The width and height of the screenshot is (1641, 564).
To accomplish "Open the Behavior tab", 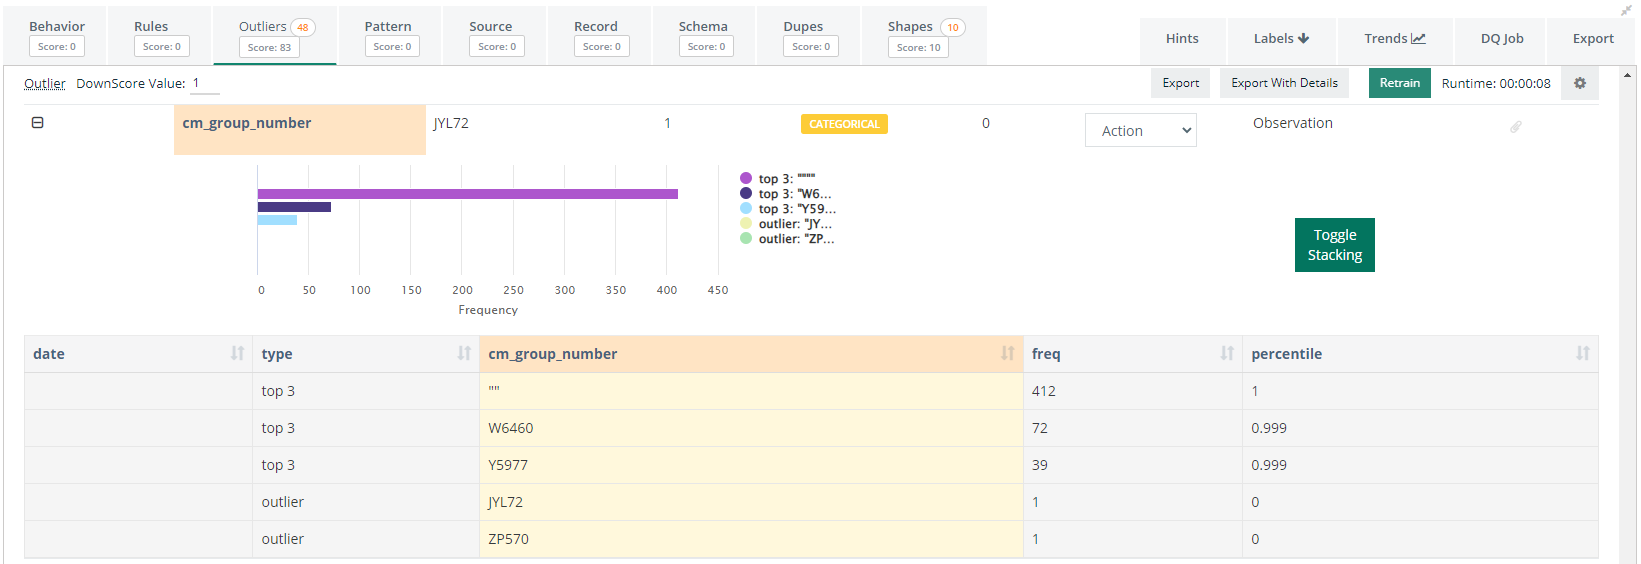I will click(x=57, y=36).
